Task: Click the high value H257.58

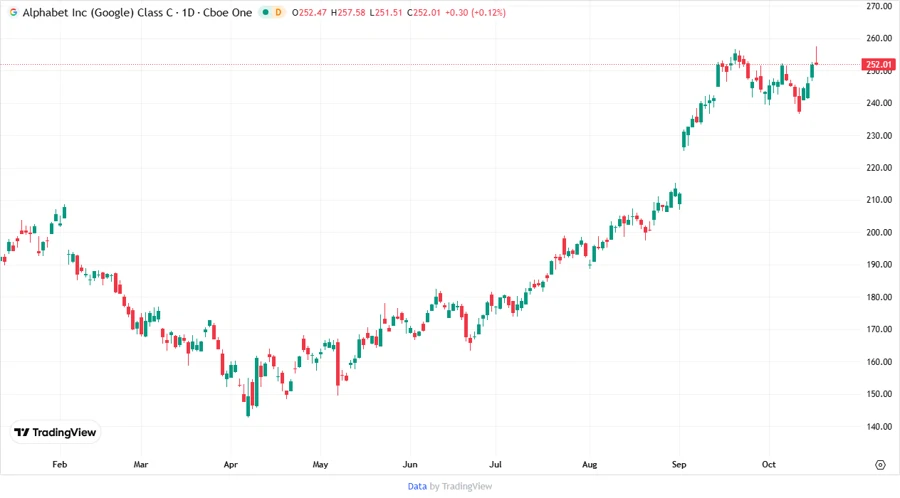Action: coord(348,12)
